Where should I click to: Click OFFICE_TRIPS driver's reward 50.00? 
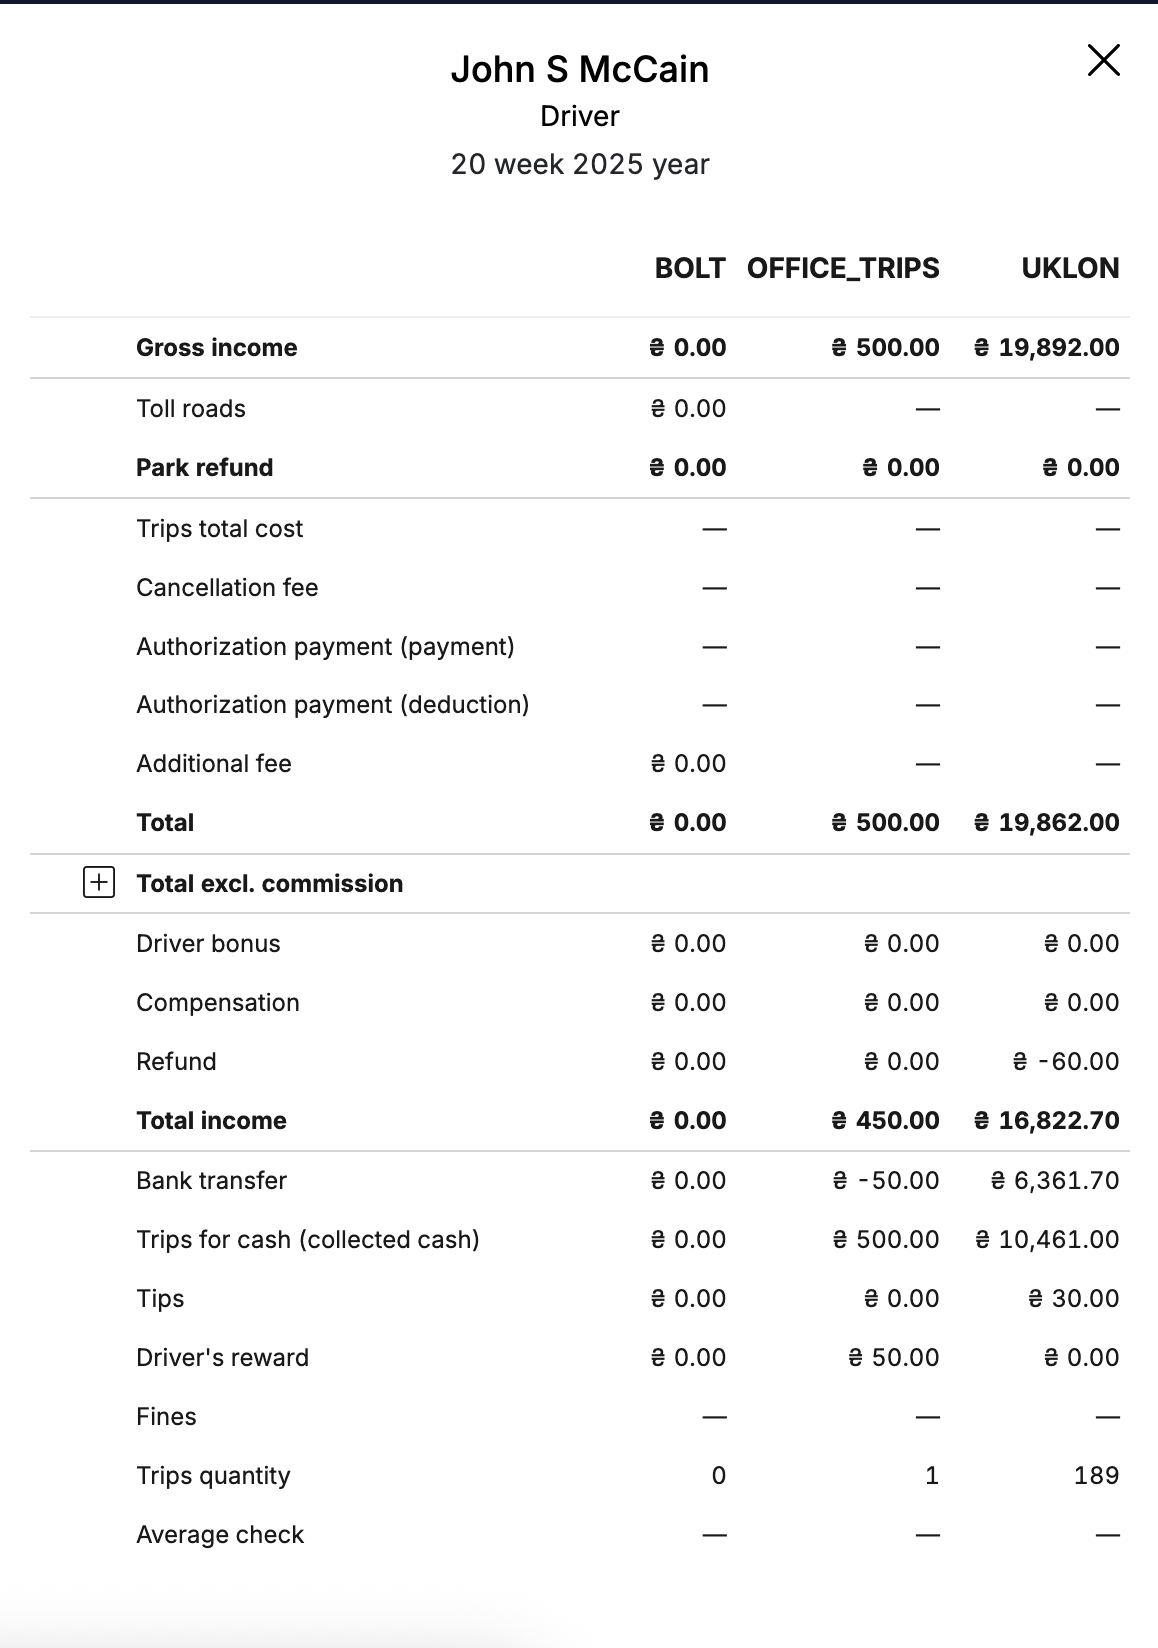pos(894,1357)
